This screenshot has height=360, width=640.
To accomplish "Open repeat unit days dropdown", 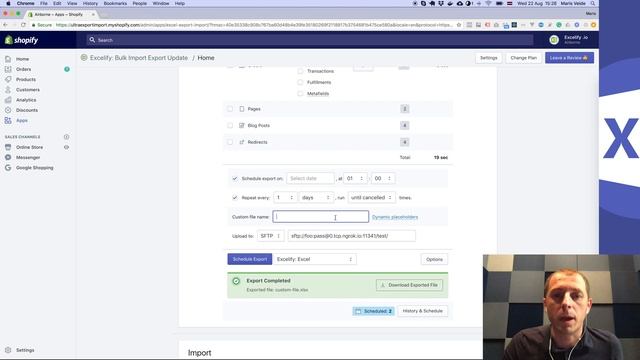I will 316,198.
